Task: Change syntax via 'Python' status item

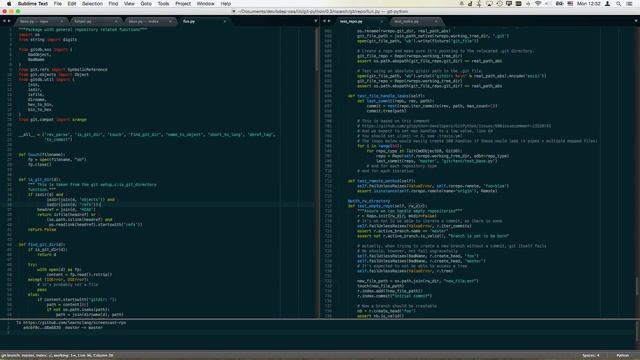Action: coord(622,356)
